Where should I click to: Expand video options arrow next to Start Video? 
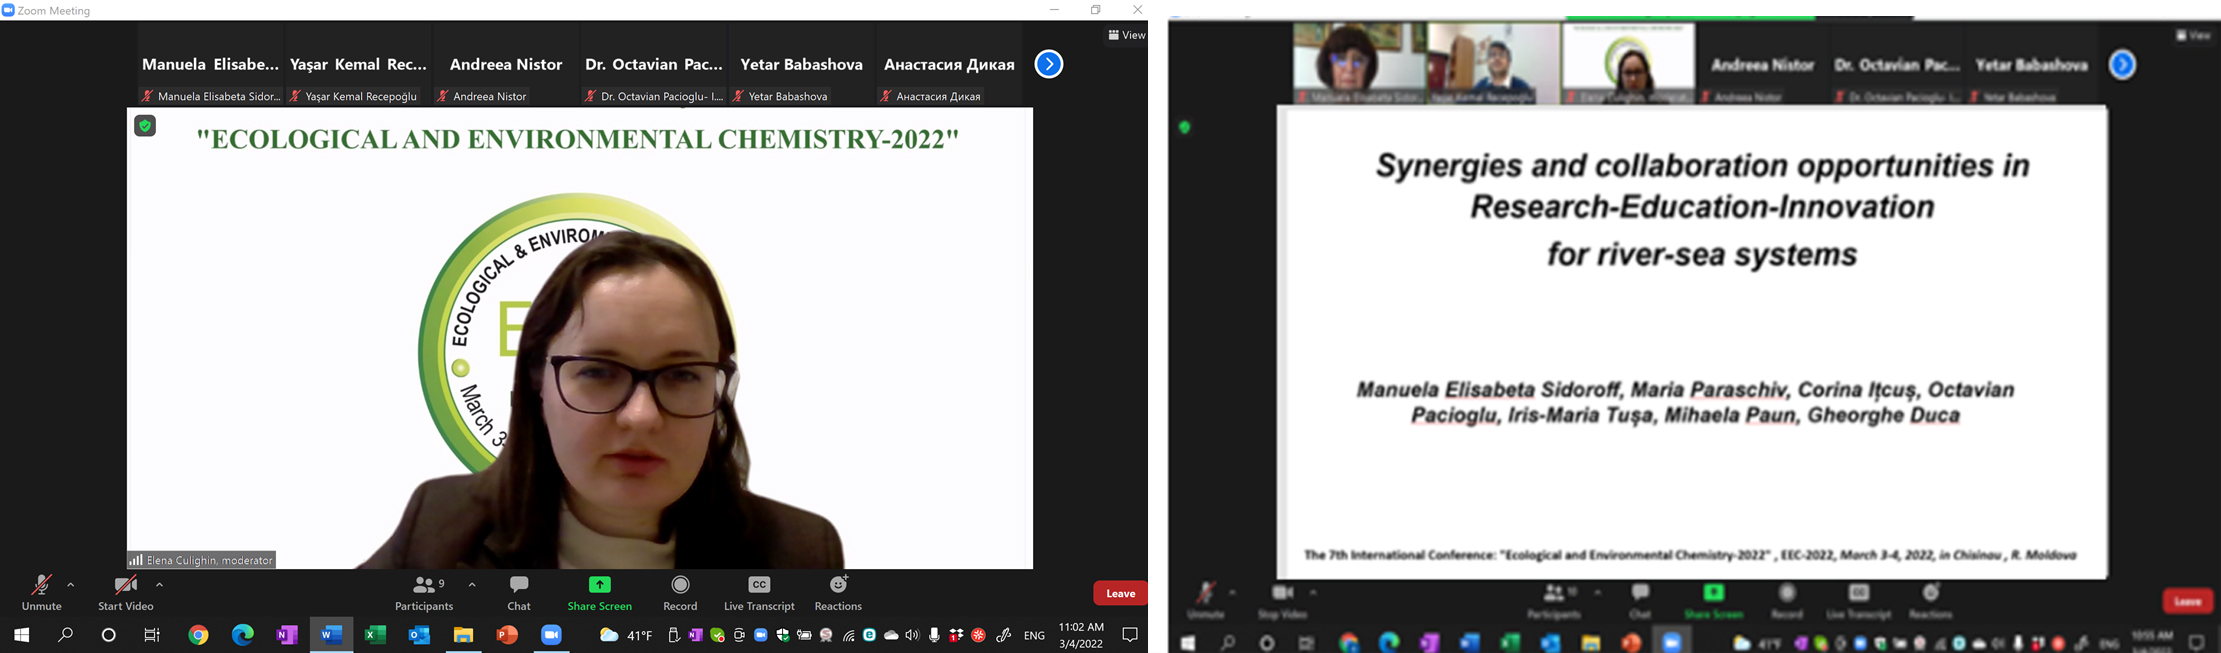[159, 585]
